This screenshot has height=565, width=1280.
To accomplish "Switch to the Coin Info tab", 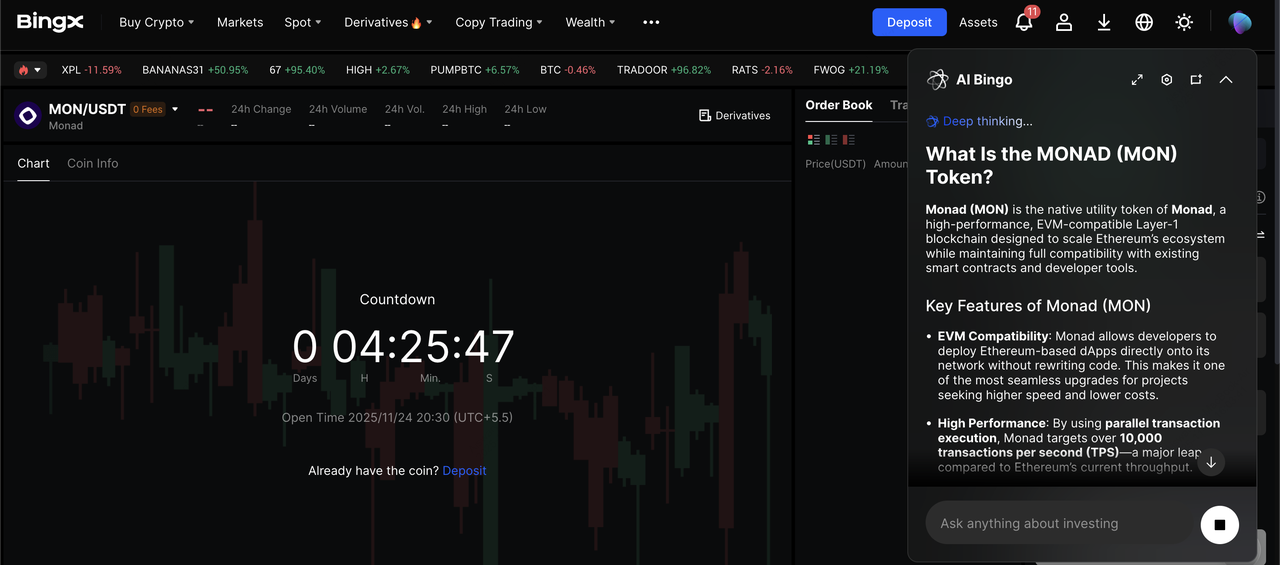I will click(92, 163).
